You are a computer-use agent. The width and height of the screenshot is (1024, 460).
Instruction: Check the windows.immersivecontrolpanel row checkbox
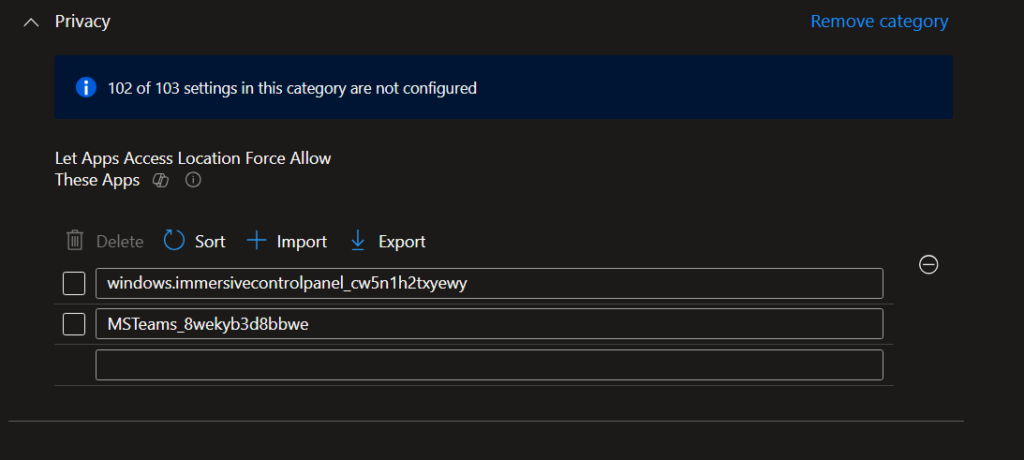click(74, 284)
